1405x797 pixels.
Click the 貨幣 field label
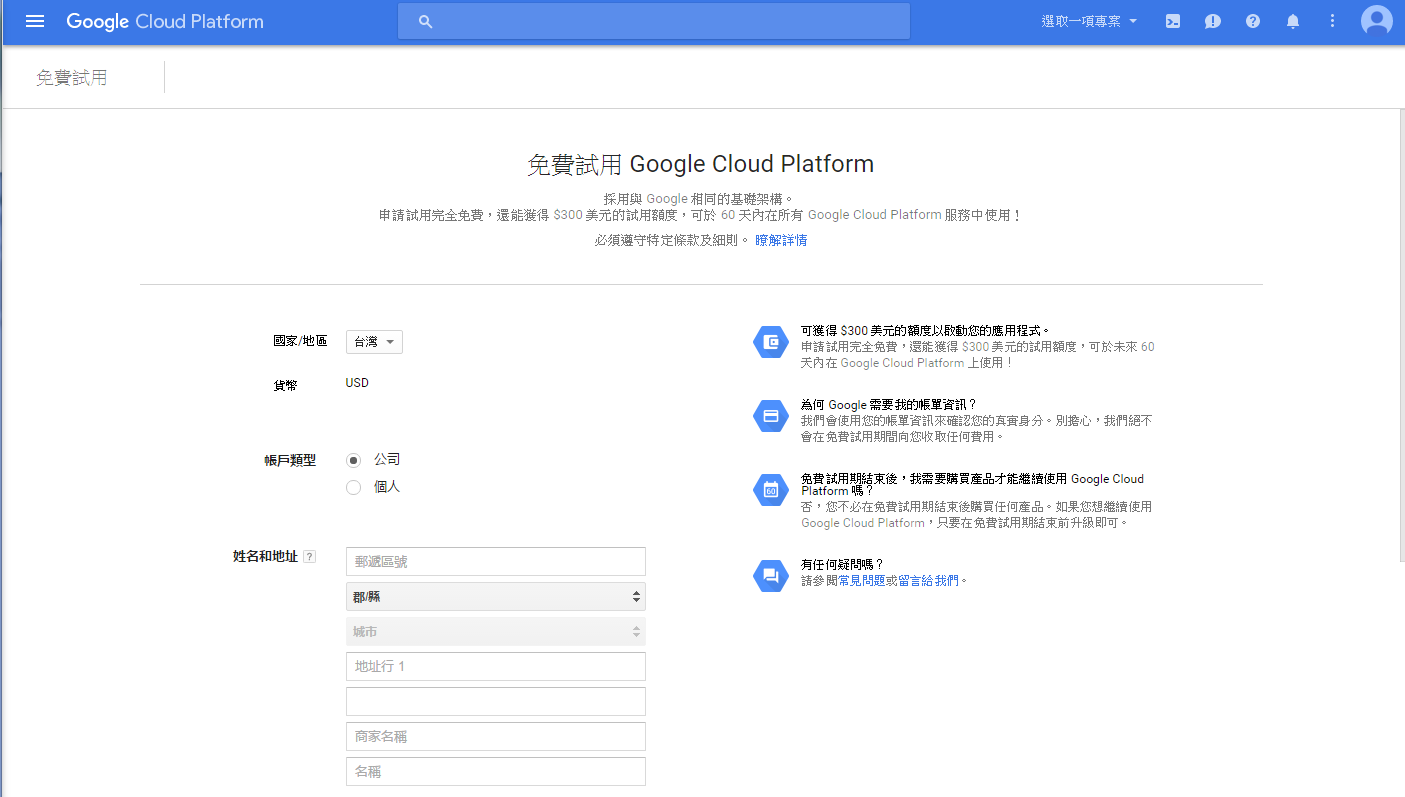coord(285,385)
